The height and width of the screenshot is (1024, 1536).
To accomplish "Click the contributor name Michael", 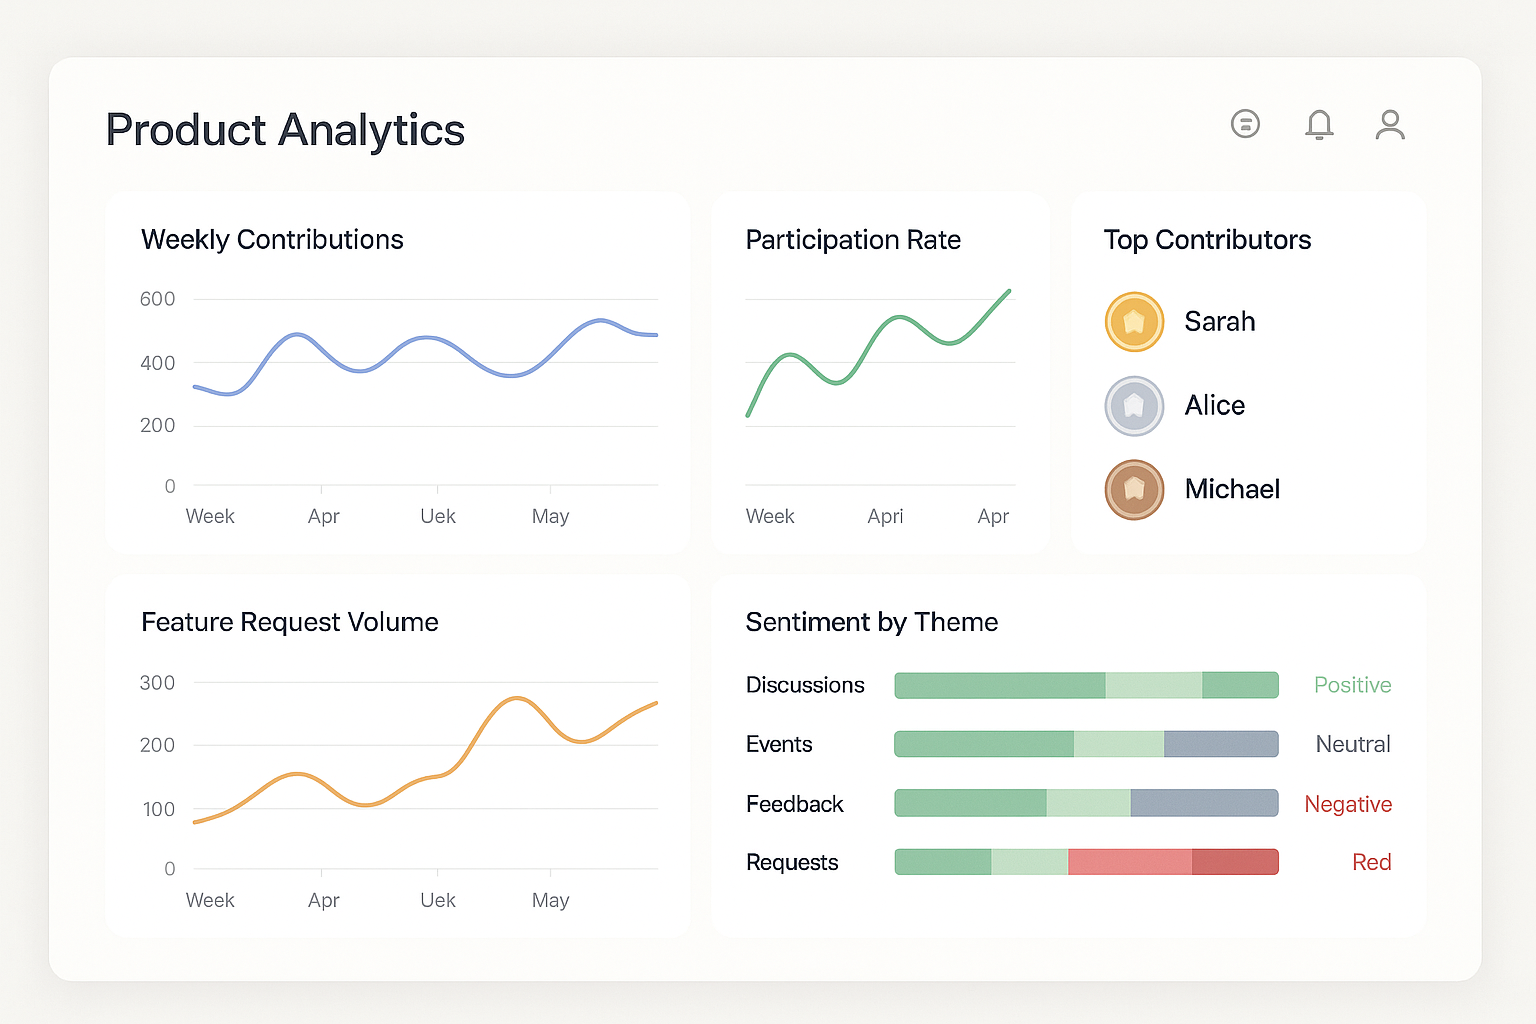I will tap(1232, 489).
